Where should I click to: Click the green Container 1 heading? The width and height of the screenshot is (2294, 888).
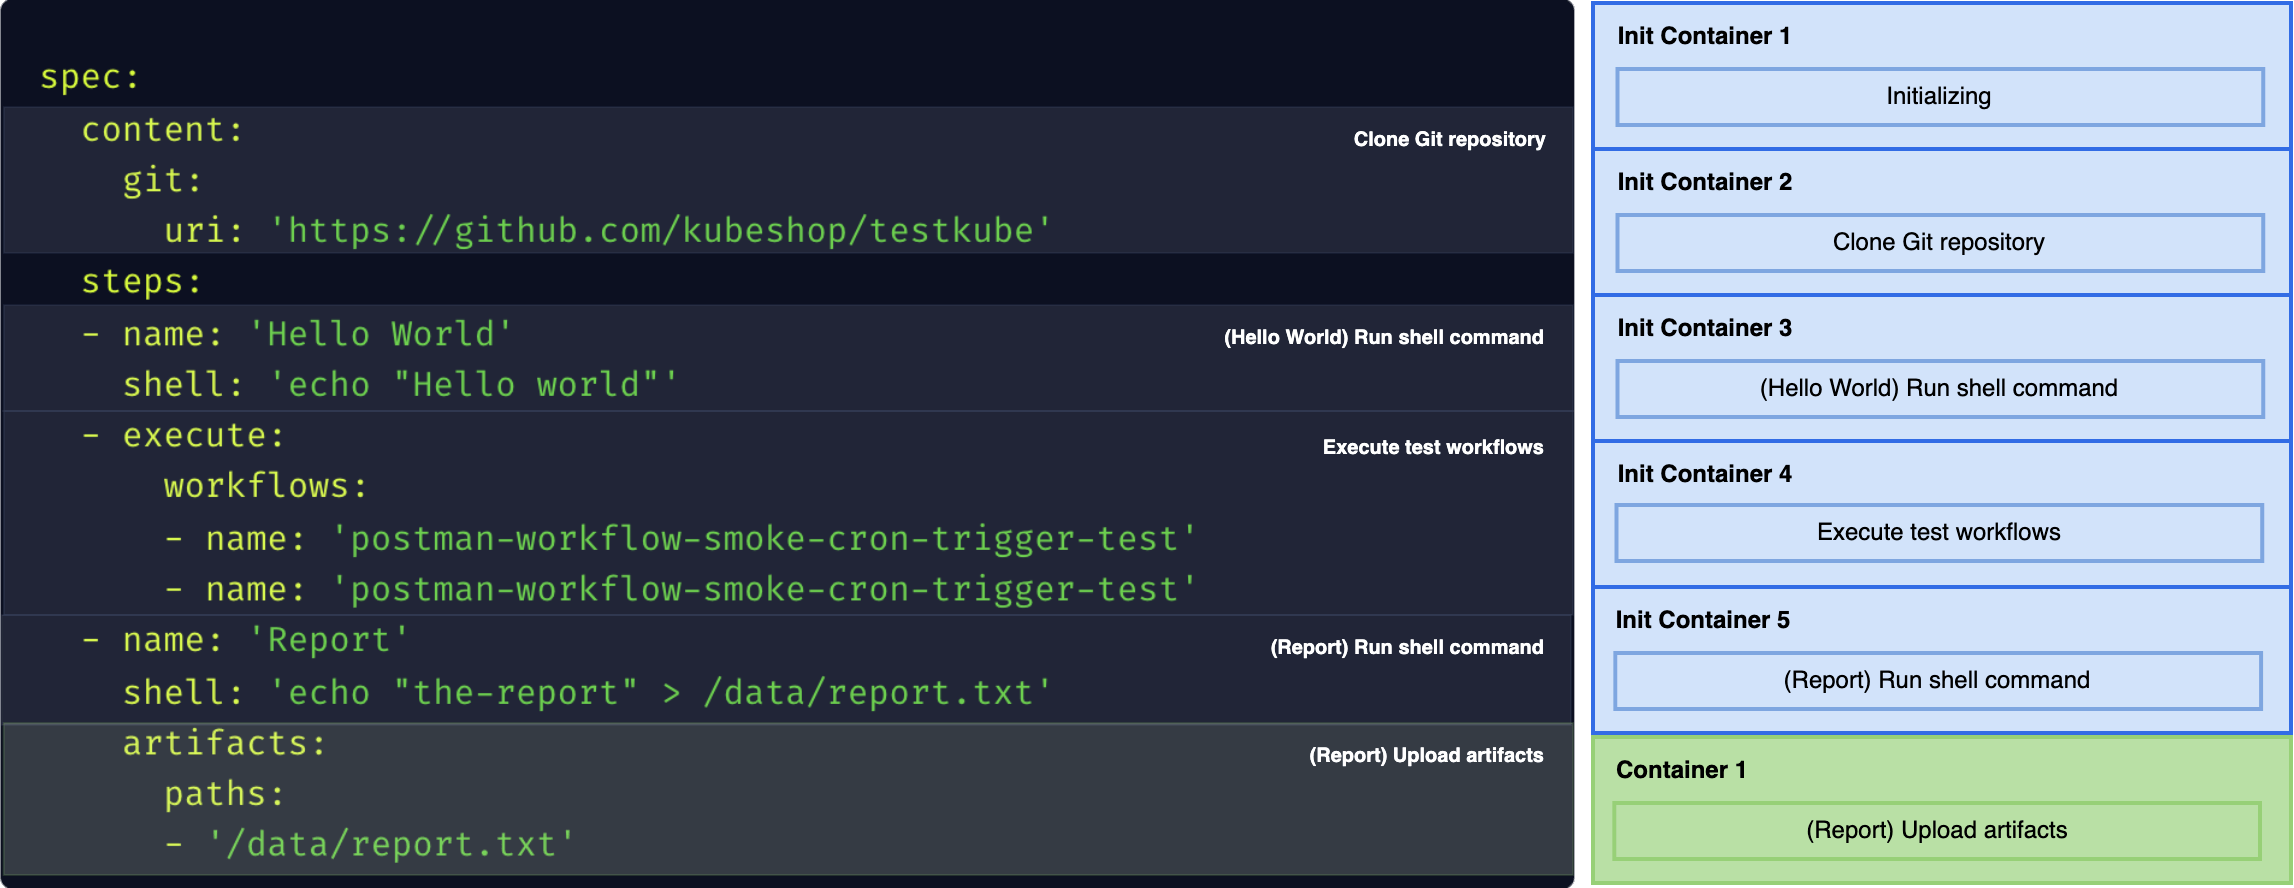(x=1681, y=771)
